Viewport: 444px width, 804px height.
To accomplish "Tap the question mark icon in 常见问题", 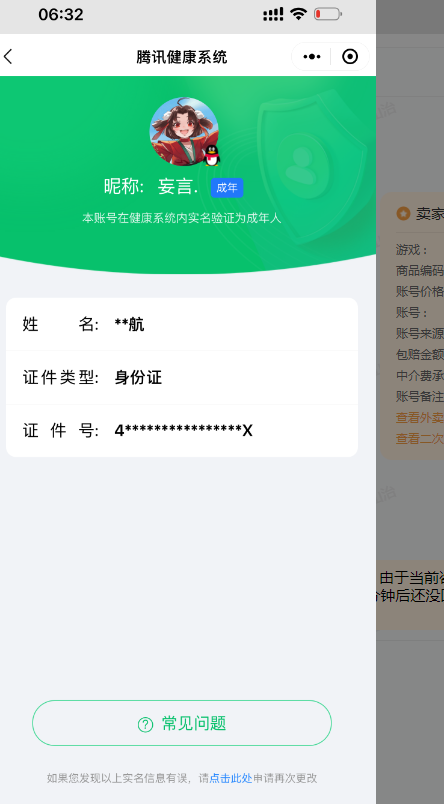I will [x=145, y=725].
